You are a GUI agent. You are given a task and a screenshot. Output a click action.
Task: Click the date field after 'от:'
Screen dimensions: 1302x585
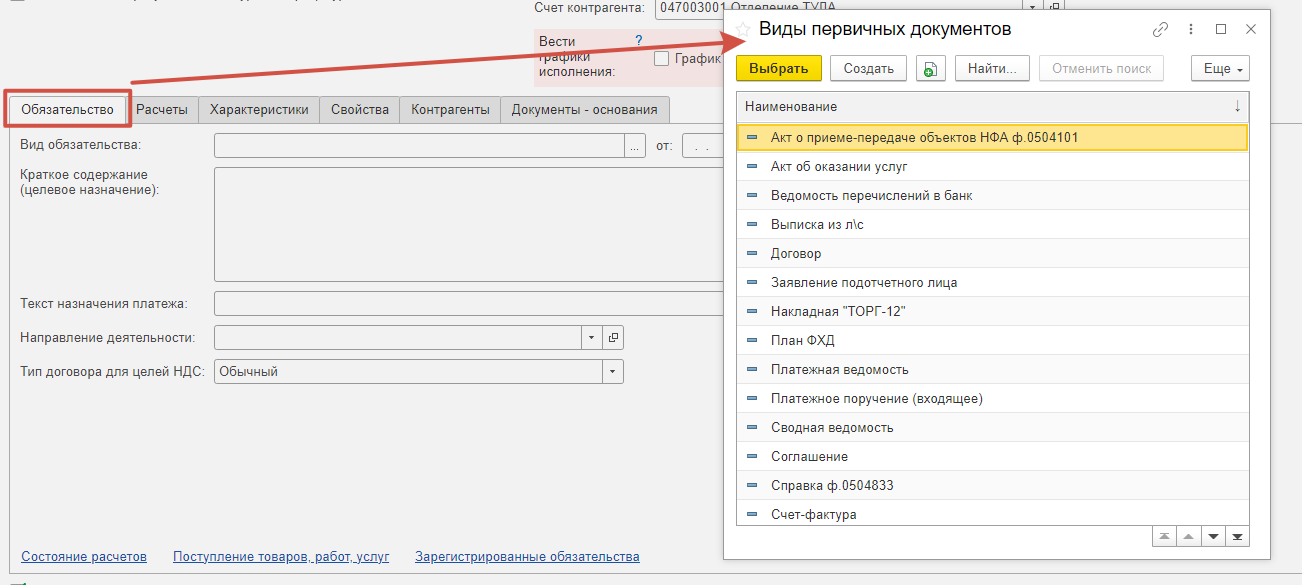click(x=702, y=146)
